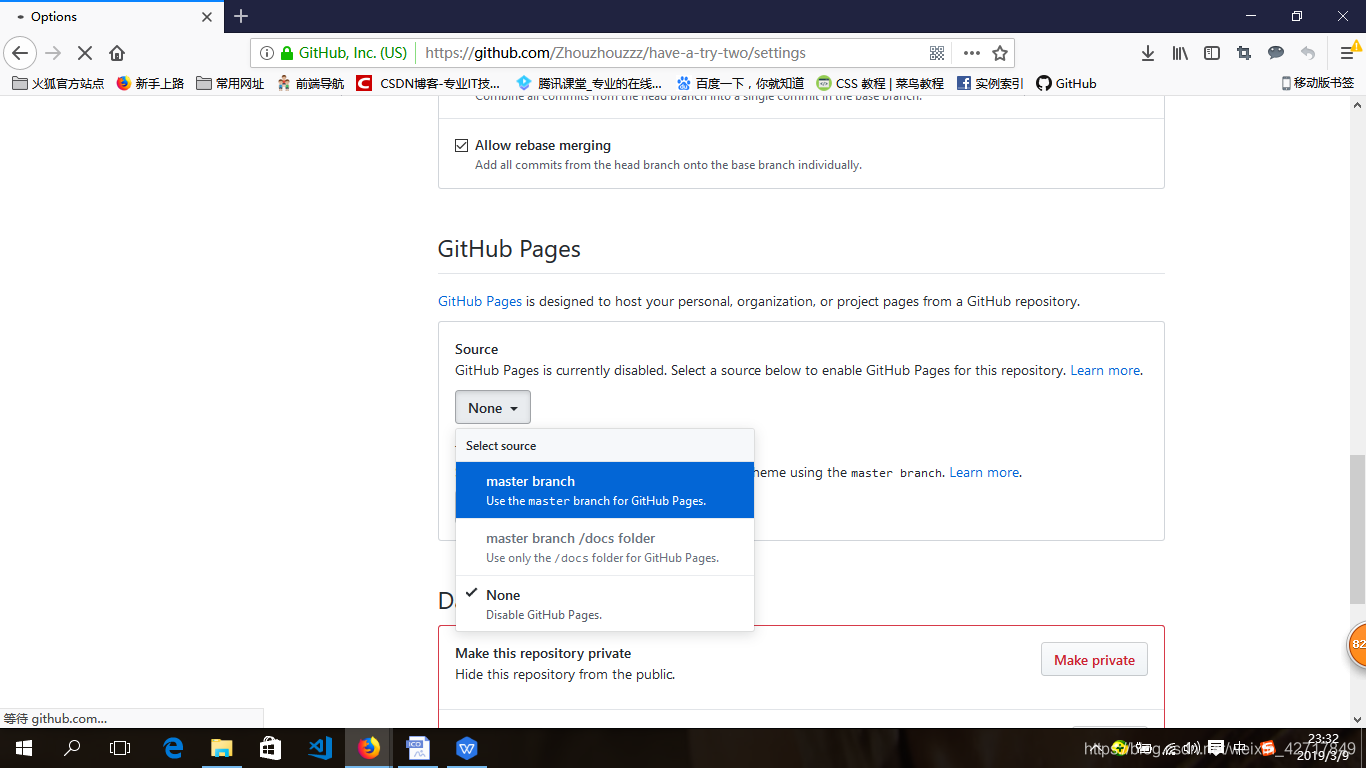Open Windows taskbar search

tap(72, 747)
